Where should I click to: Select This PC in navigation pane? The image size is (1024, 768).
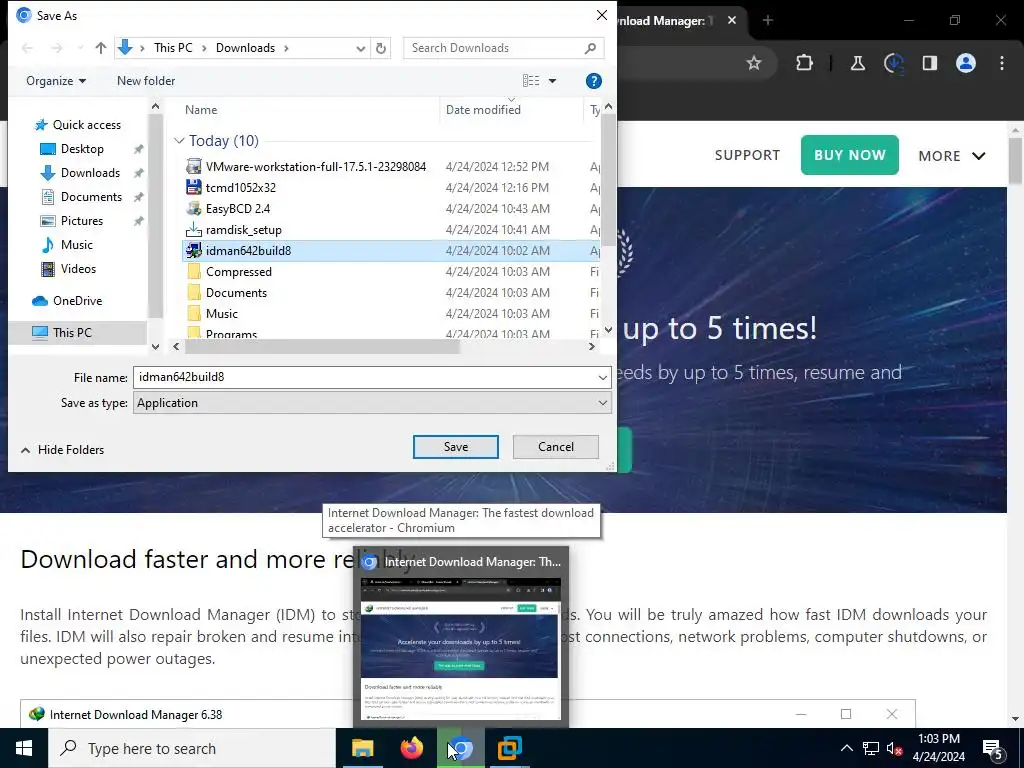(x=72, y=332)
